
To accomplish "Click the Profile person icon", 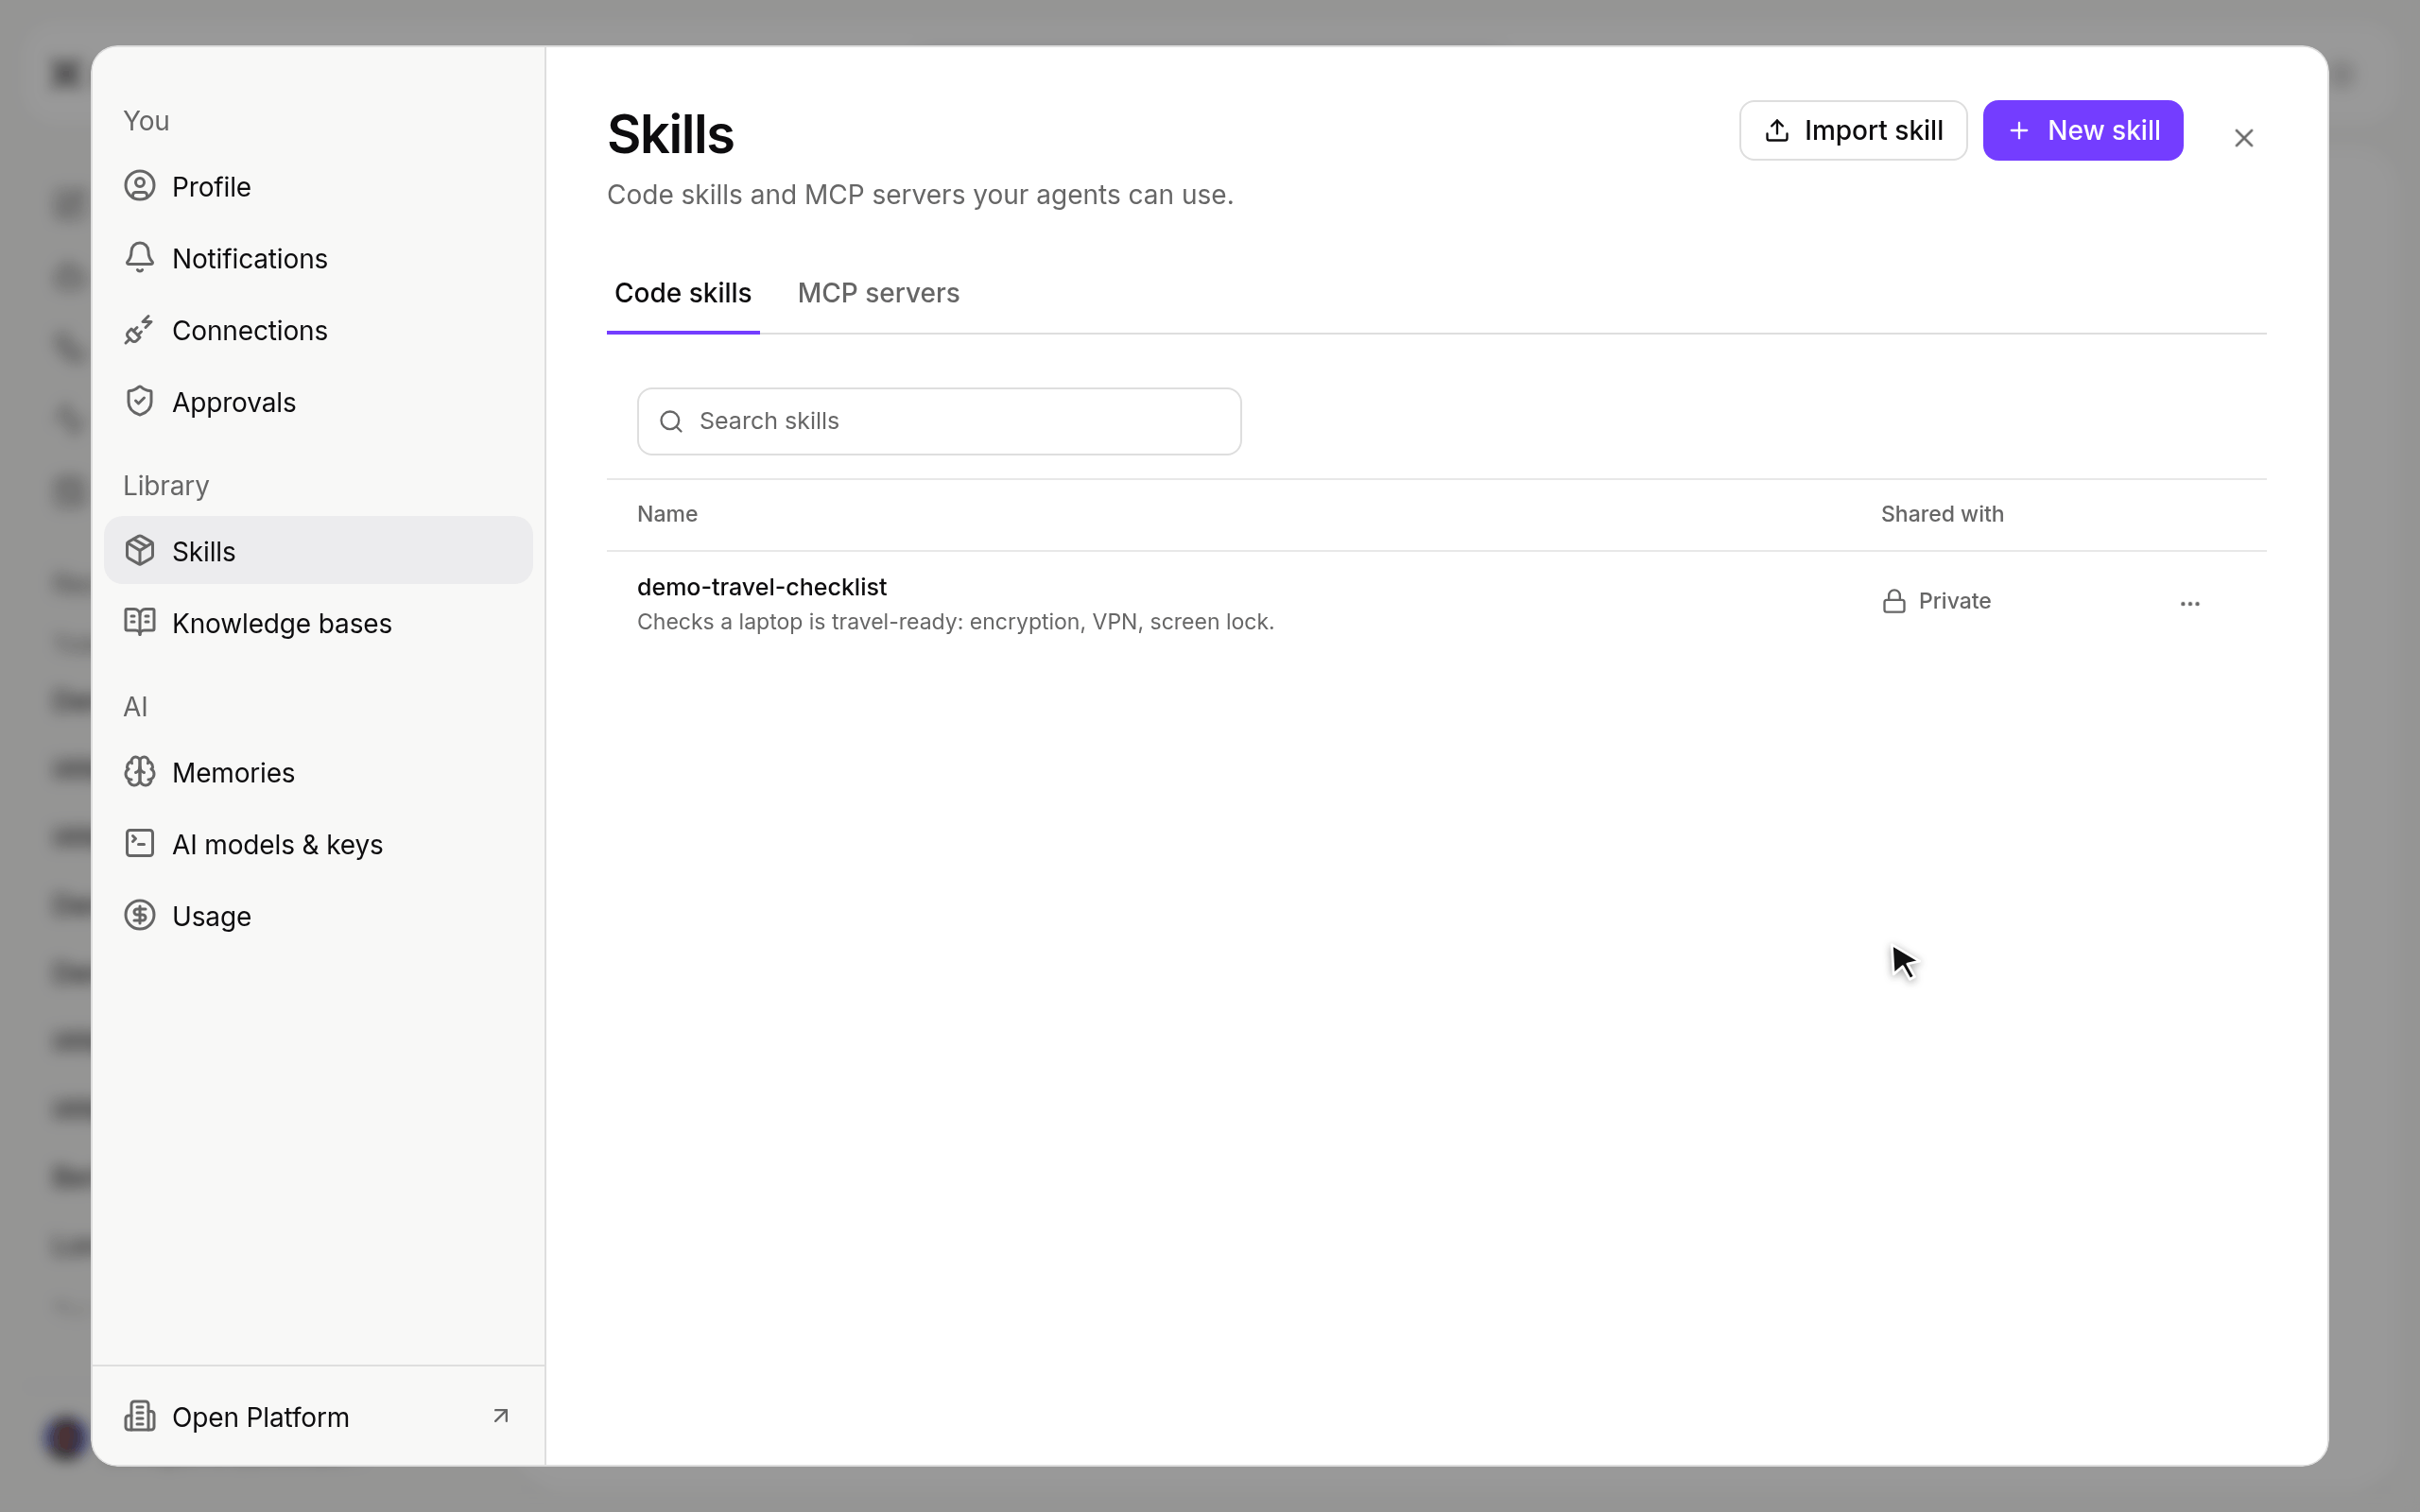I will 140,186.
